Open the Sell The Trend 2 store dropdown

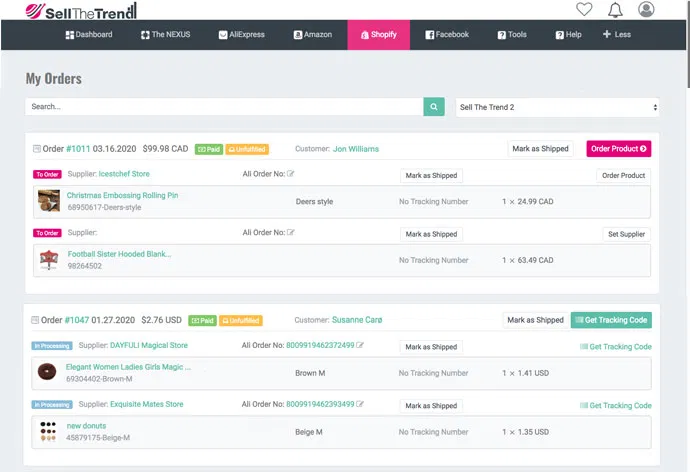pyautogui.click(x=557, y=107)
